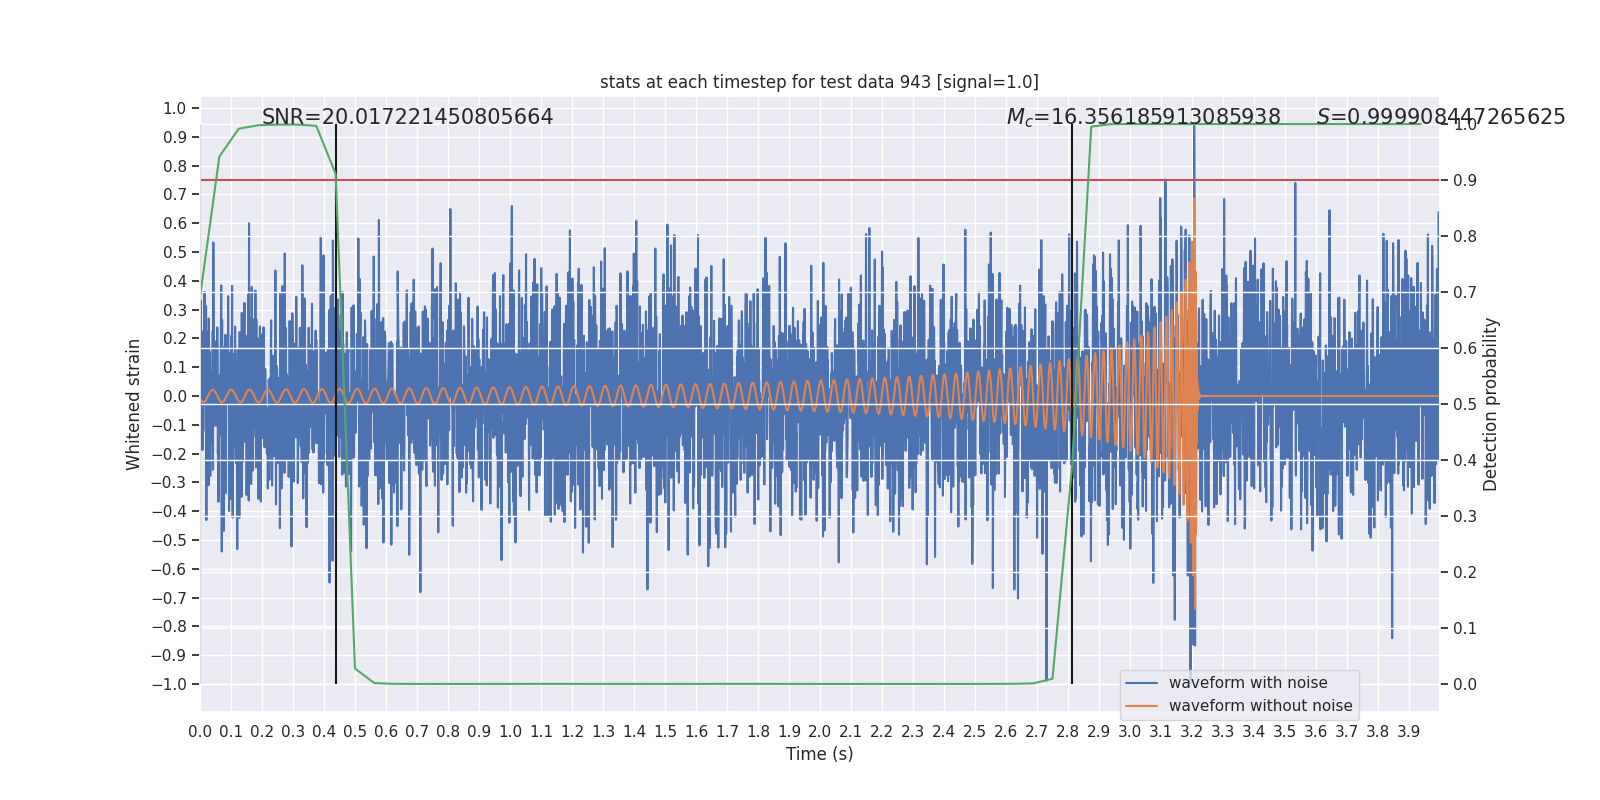The height and width of the screenshot is (800, 1600).
Task: Select the Mc chirp mass annotation
Action: 1143,117
